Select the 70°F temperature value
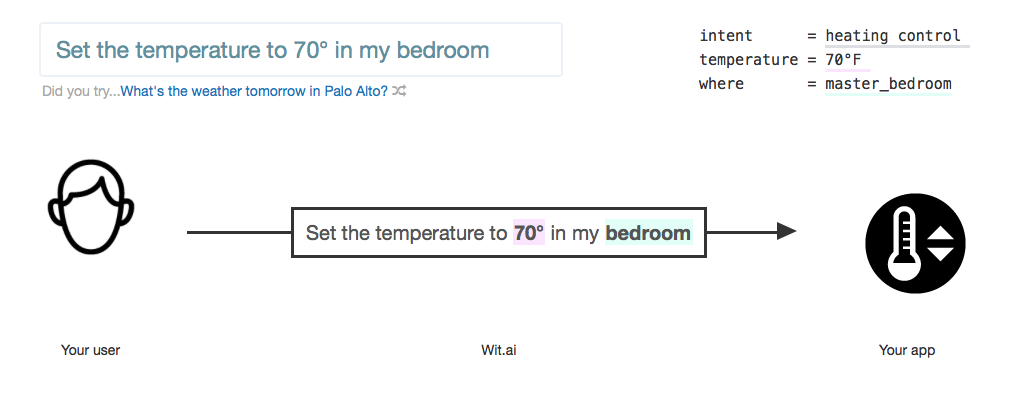 pos(843,60)
